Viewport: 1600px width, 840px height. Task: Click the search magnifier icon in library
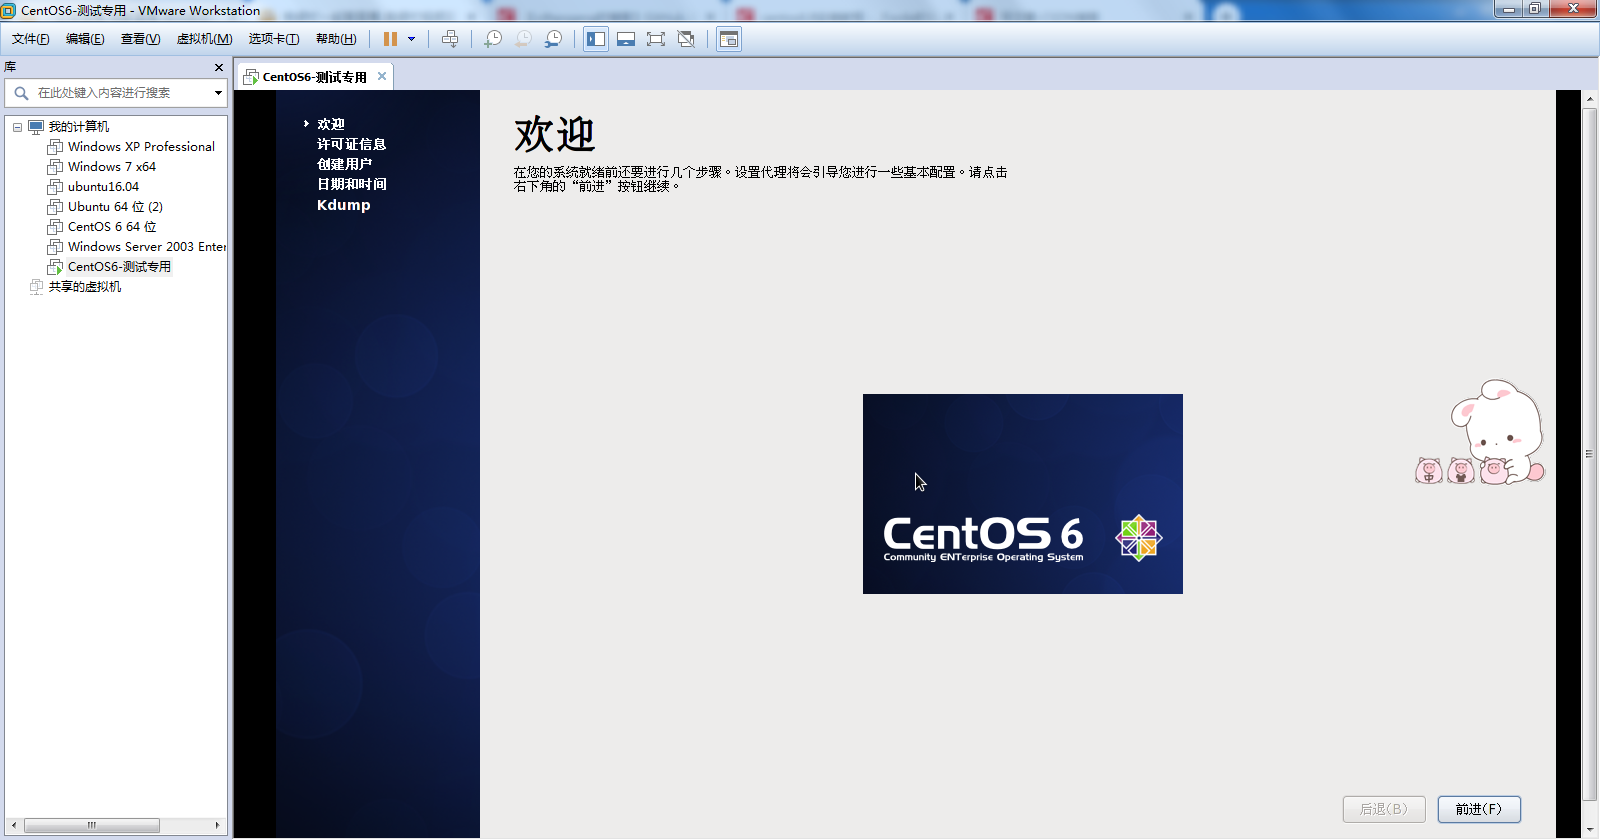click(21, 93)
